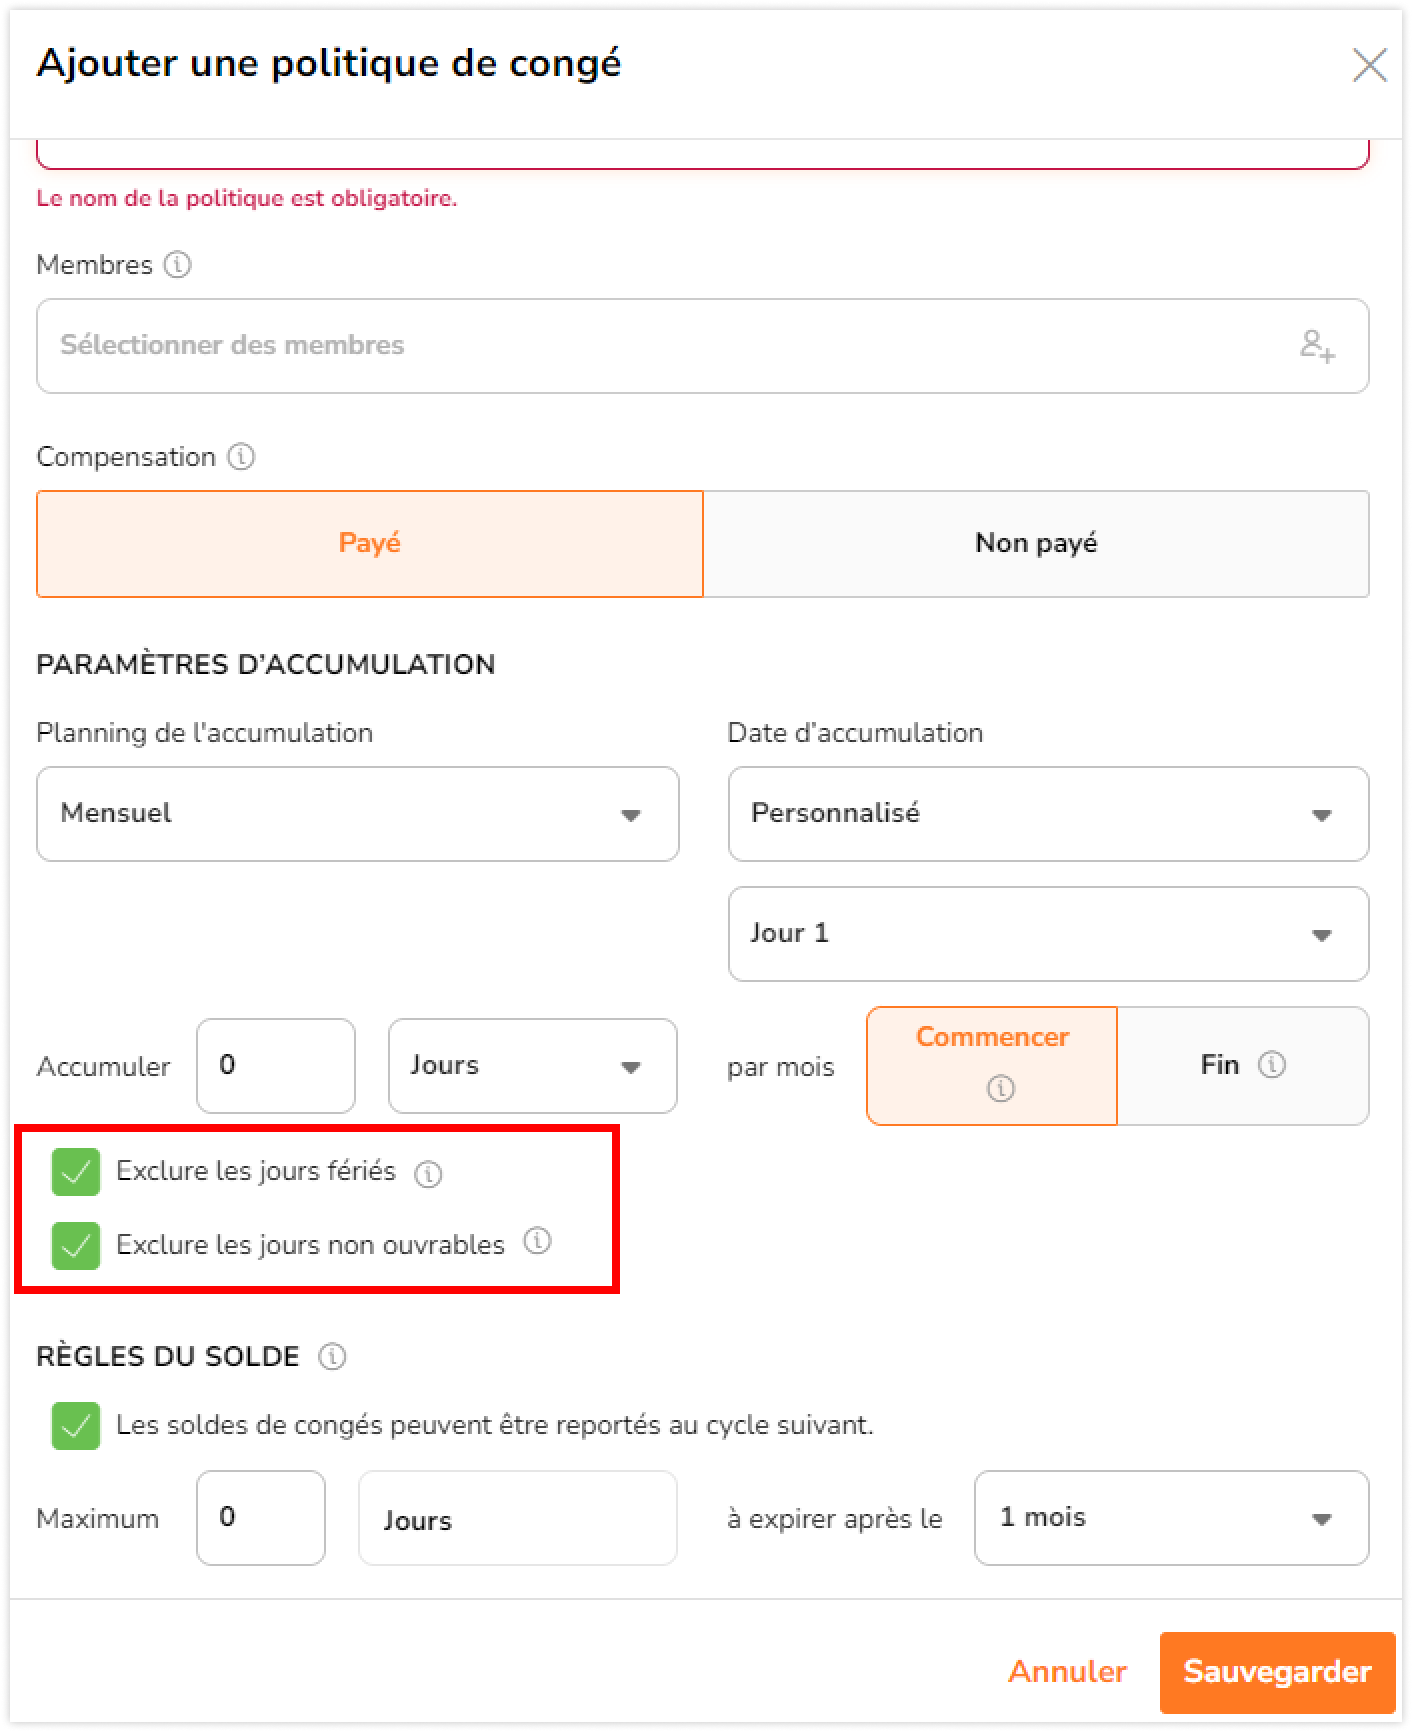The image size is (1412, 1732).
Task: Open the Jour 1 dropdown
Action: 1048,934
